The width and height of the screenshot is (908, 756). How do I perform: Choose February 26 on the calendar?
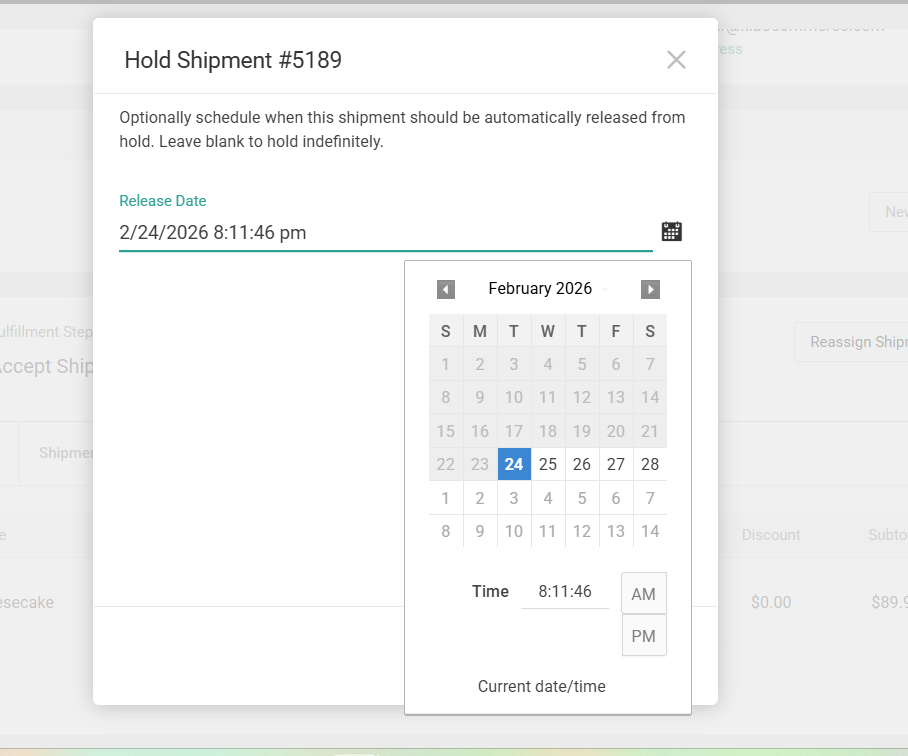582,464
